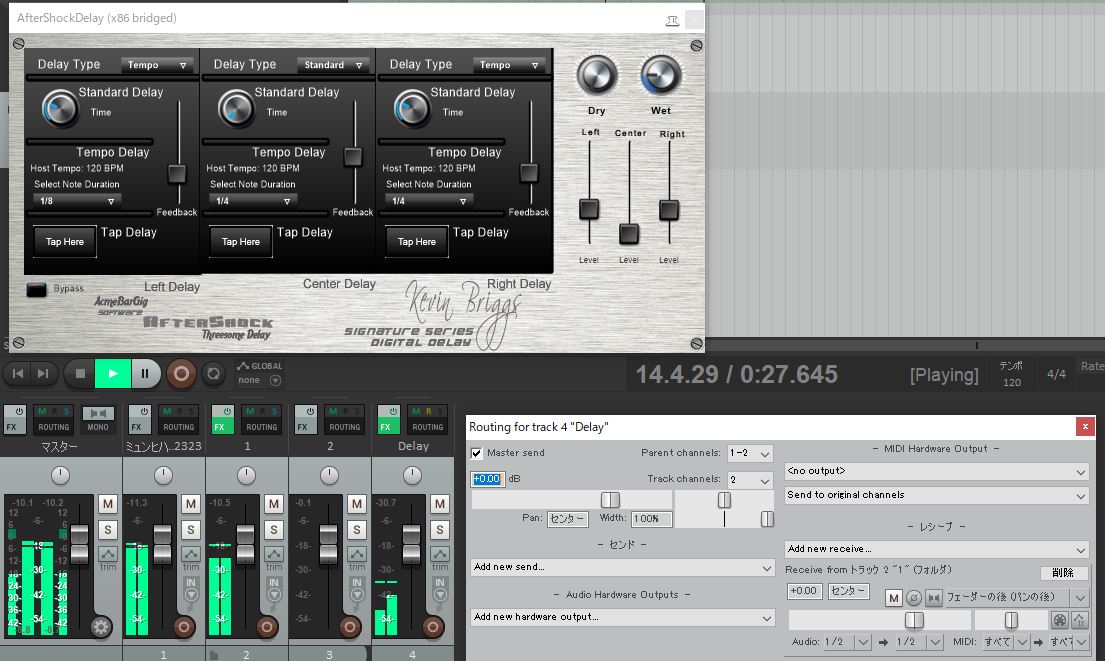1105x661 pixels.
Task: Open the master track FX button
Action: (x=15, y=419)
